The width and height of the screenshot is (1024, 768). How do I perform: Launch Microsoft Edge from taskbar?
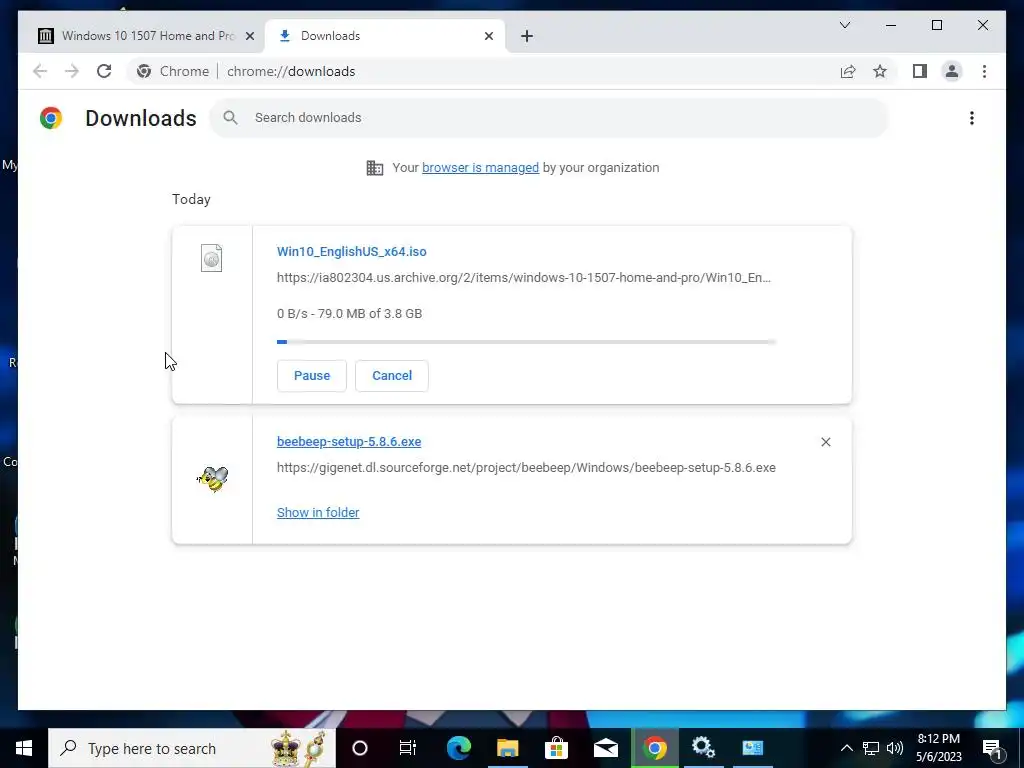[x=458, y=748]
